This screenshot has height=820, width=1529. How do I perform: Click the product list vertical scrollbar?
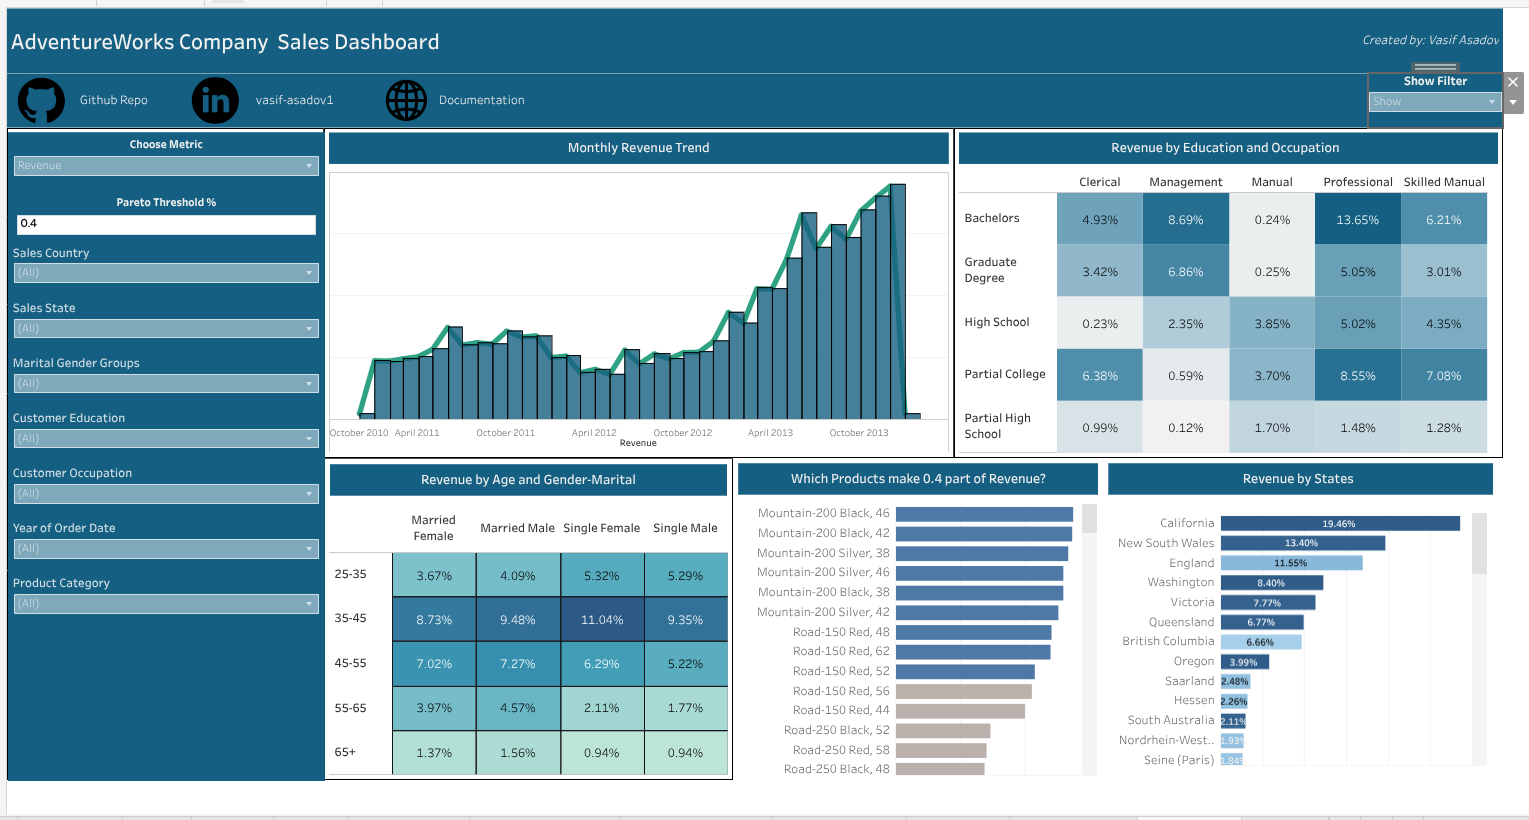point(1090,518)
